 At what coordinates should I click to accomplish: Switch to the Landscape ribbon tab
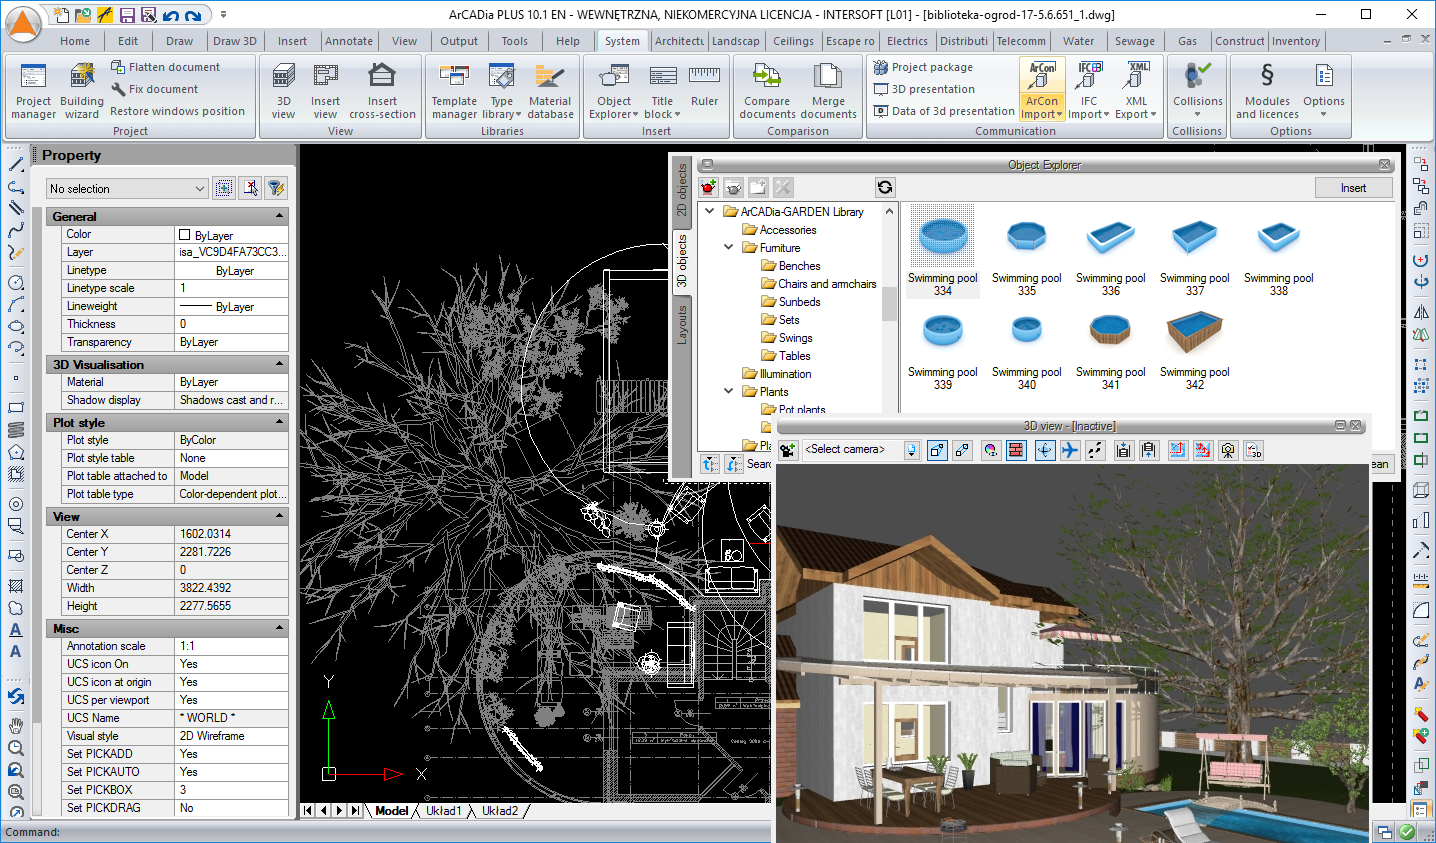[735, 41]
